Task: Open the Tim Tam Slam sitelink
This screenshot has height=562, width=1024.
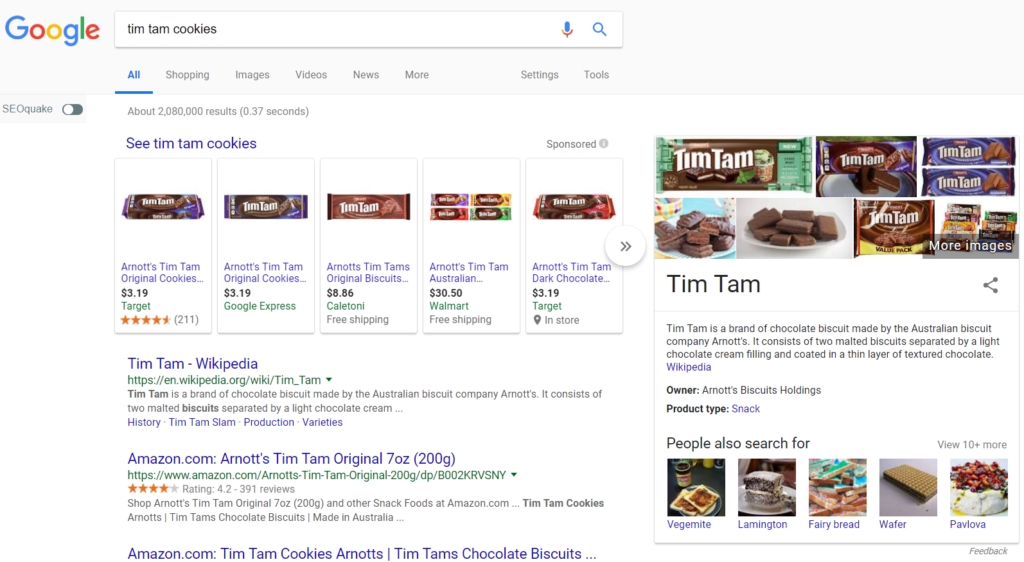Action: coord(202,422)
